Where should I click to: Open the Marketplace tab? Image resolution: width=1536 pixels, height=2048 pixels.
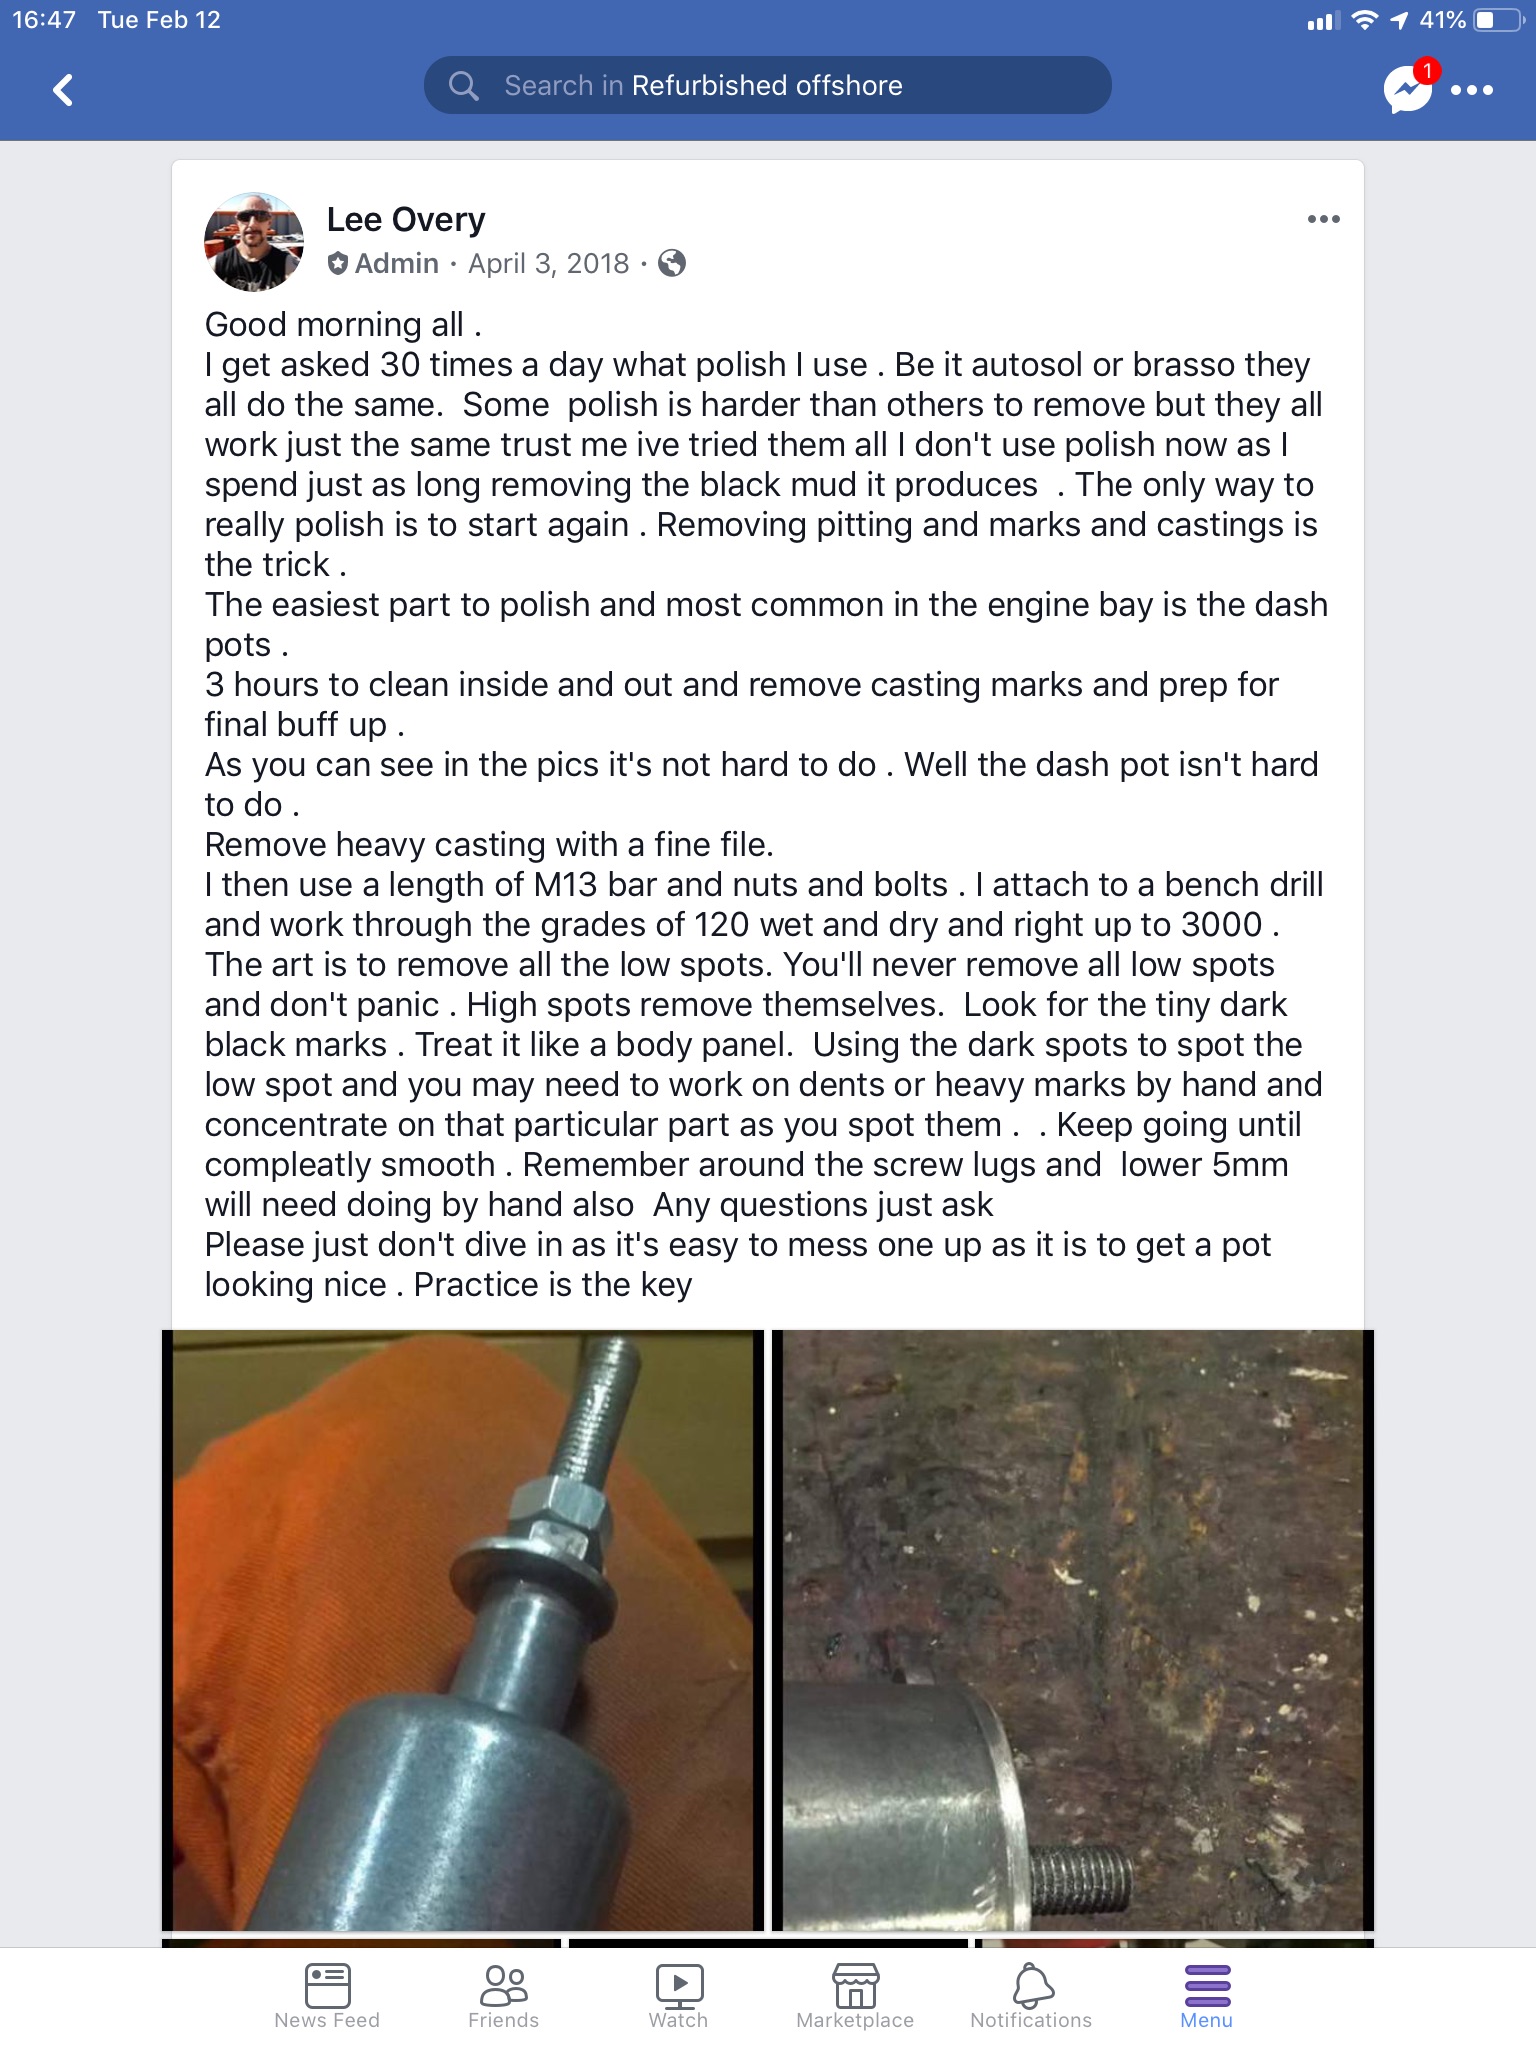click(855, 1995)
